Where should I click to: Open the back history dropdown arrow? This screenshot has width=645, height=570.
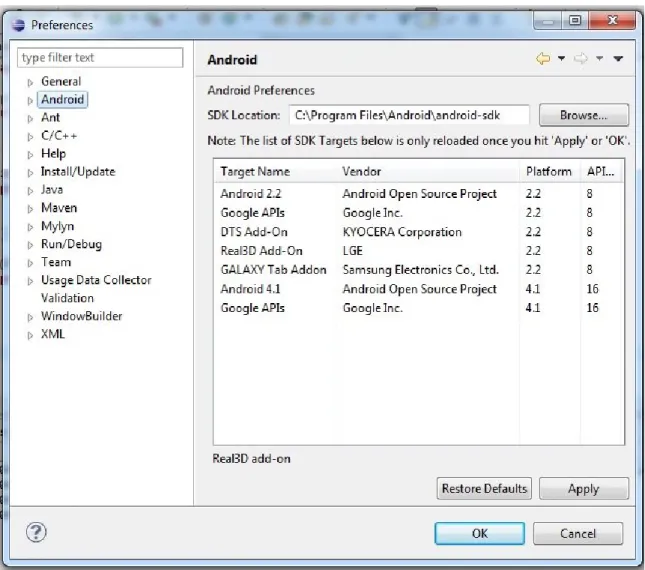[x=561, y=59]
